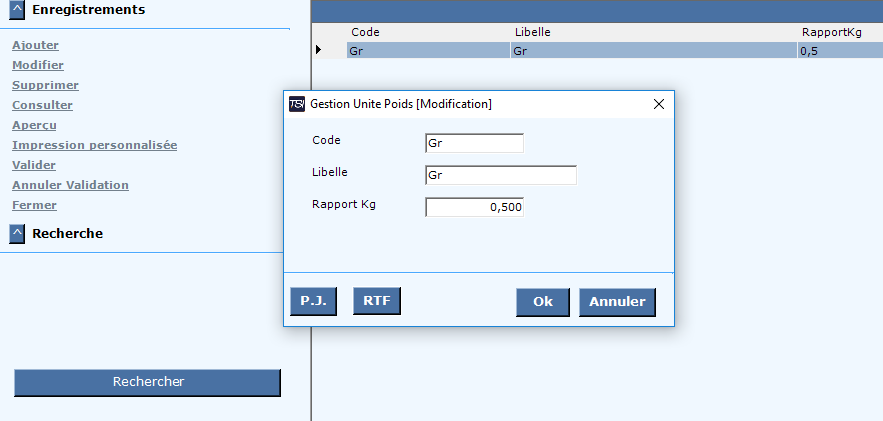Click the RTF button
Screen dimensions: 883x421
click(377, 301)
